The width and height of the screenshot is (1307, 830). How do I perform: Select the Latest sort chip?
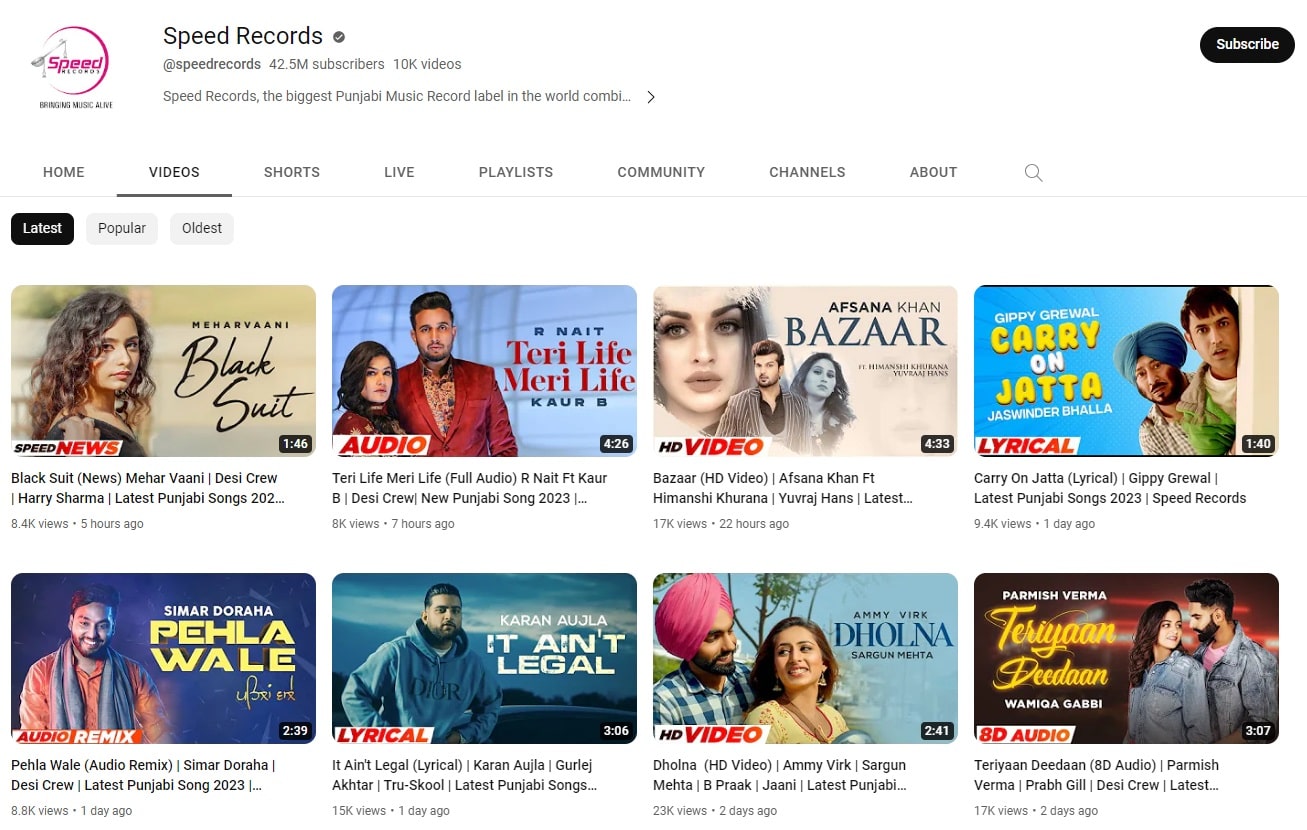(42, 228)
